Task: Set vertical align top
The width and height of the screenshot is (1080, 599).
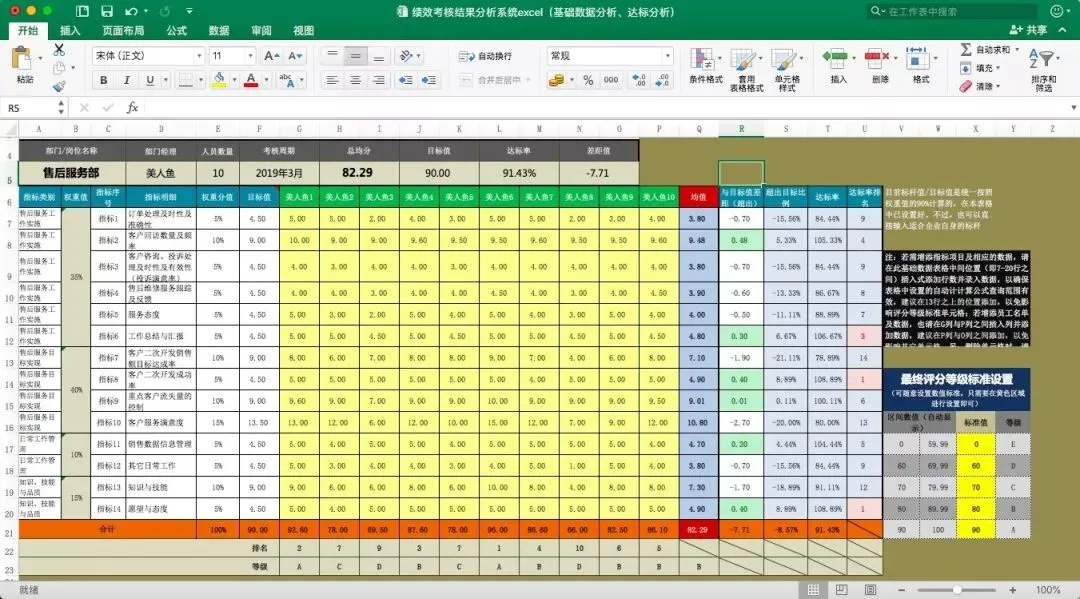Action: pyautogui.click(x=332, y=56)
